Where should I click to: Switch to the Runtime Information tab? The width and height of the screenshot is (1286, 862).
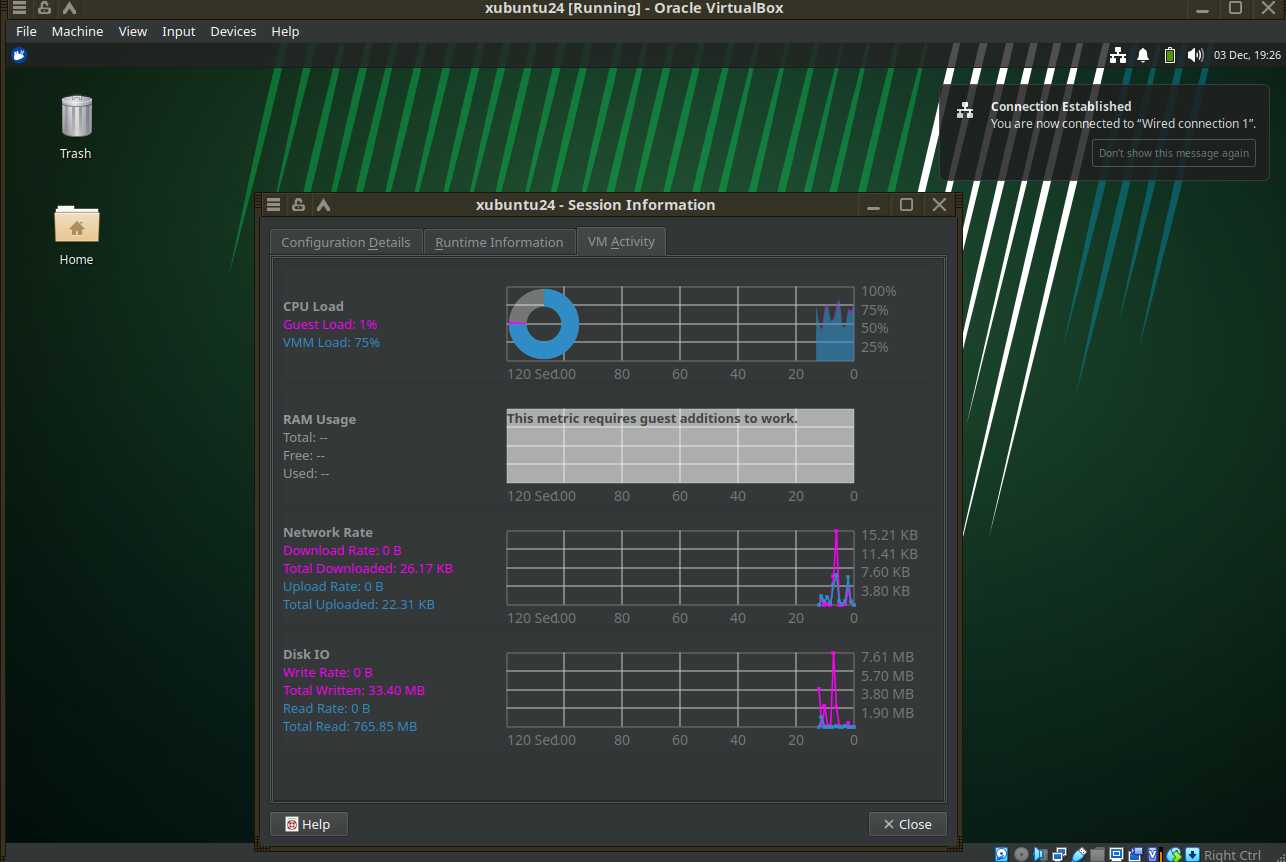coord(499,242)
